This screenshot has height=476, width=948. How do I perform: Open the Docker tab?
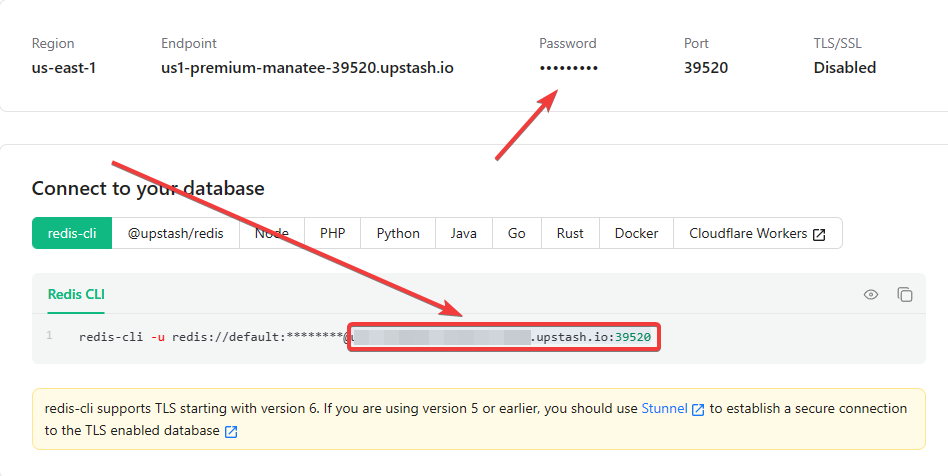coord(636,233)
